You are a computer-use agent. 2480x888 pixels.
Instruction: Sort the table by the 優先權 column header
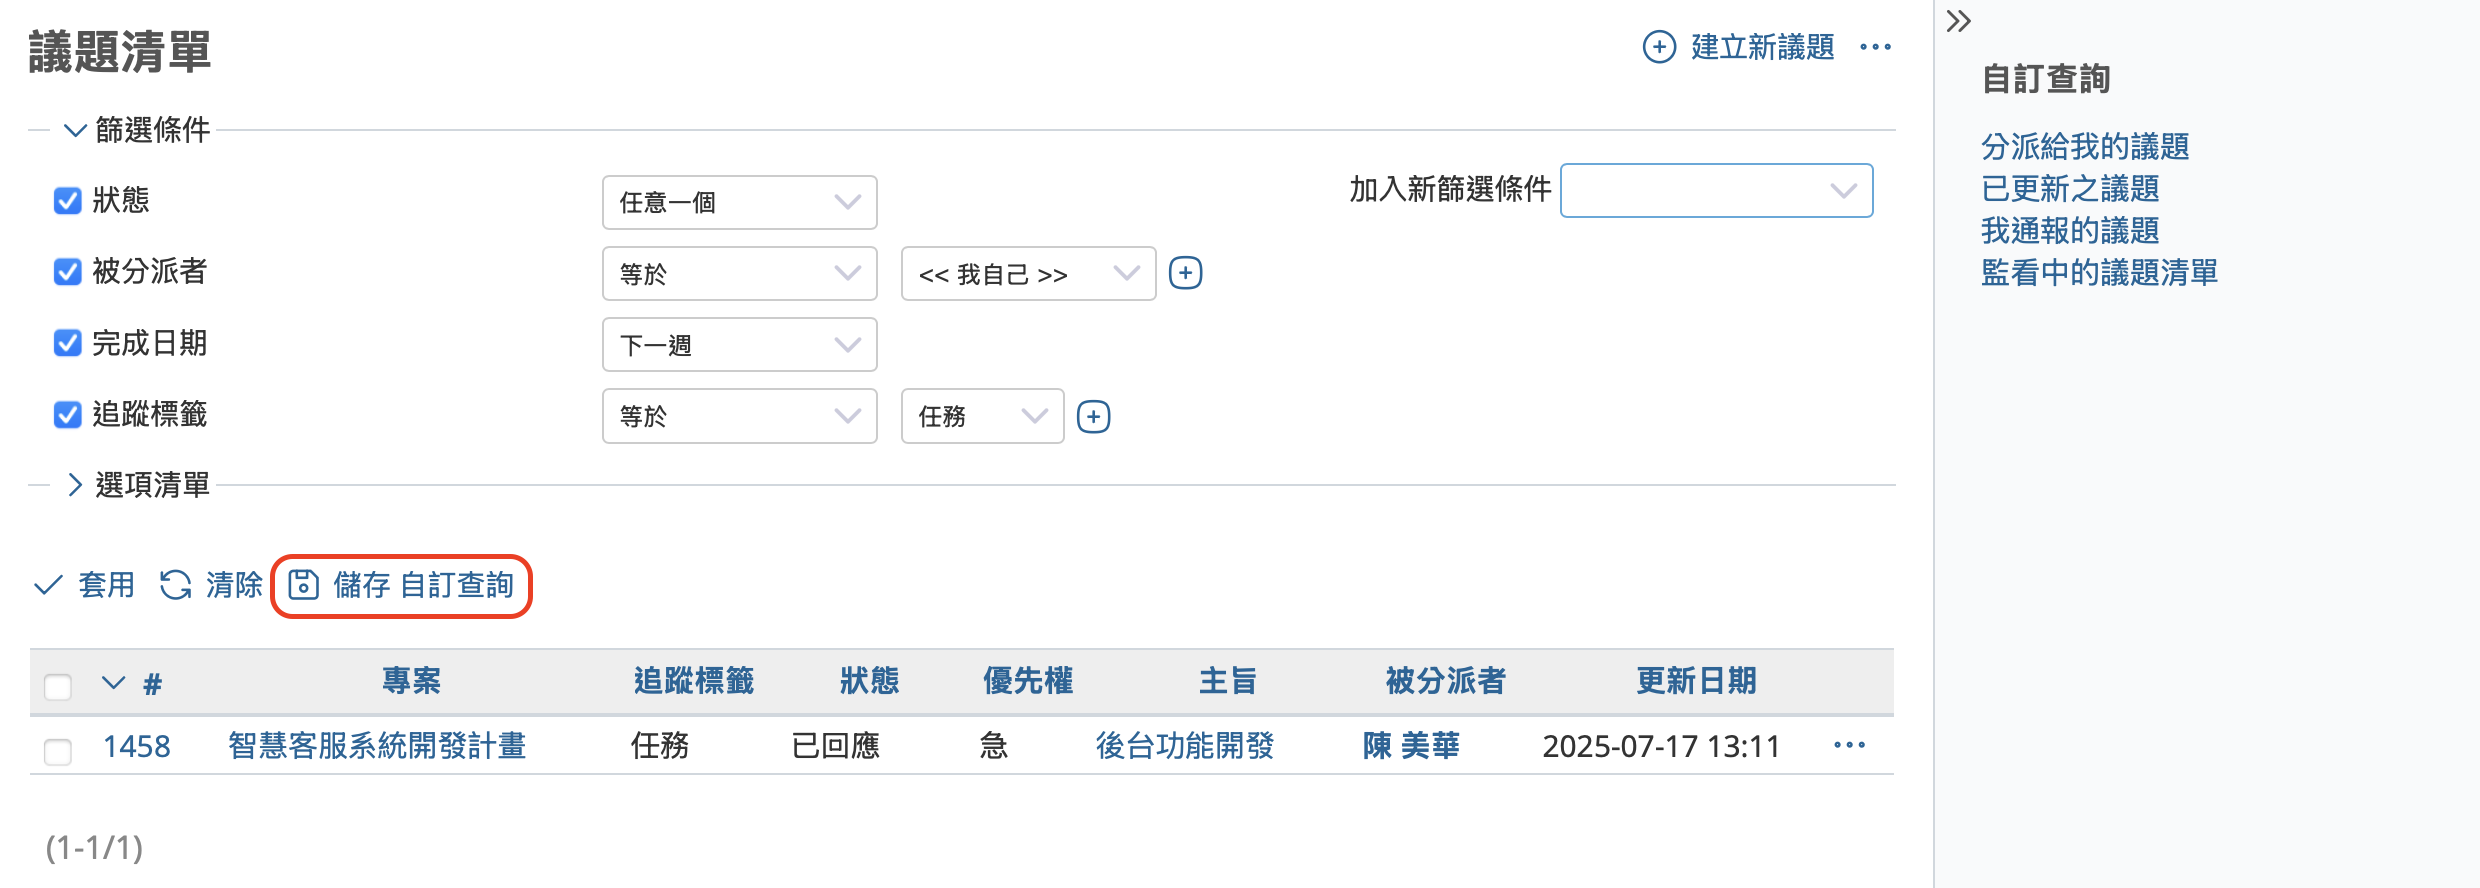click(x=1027, y=681)
